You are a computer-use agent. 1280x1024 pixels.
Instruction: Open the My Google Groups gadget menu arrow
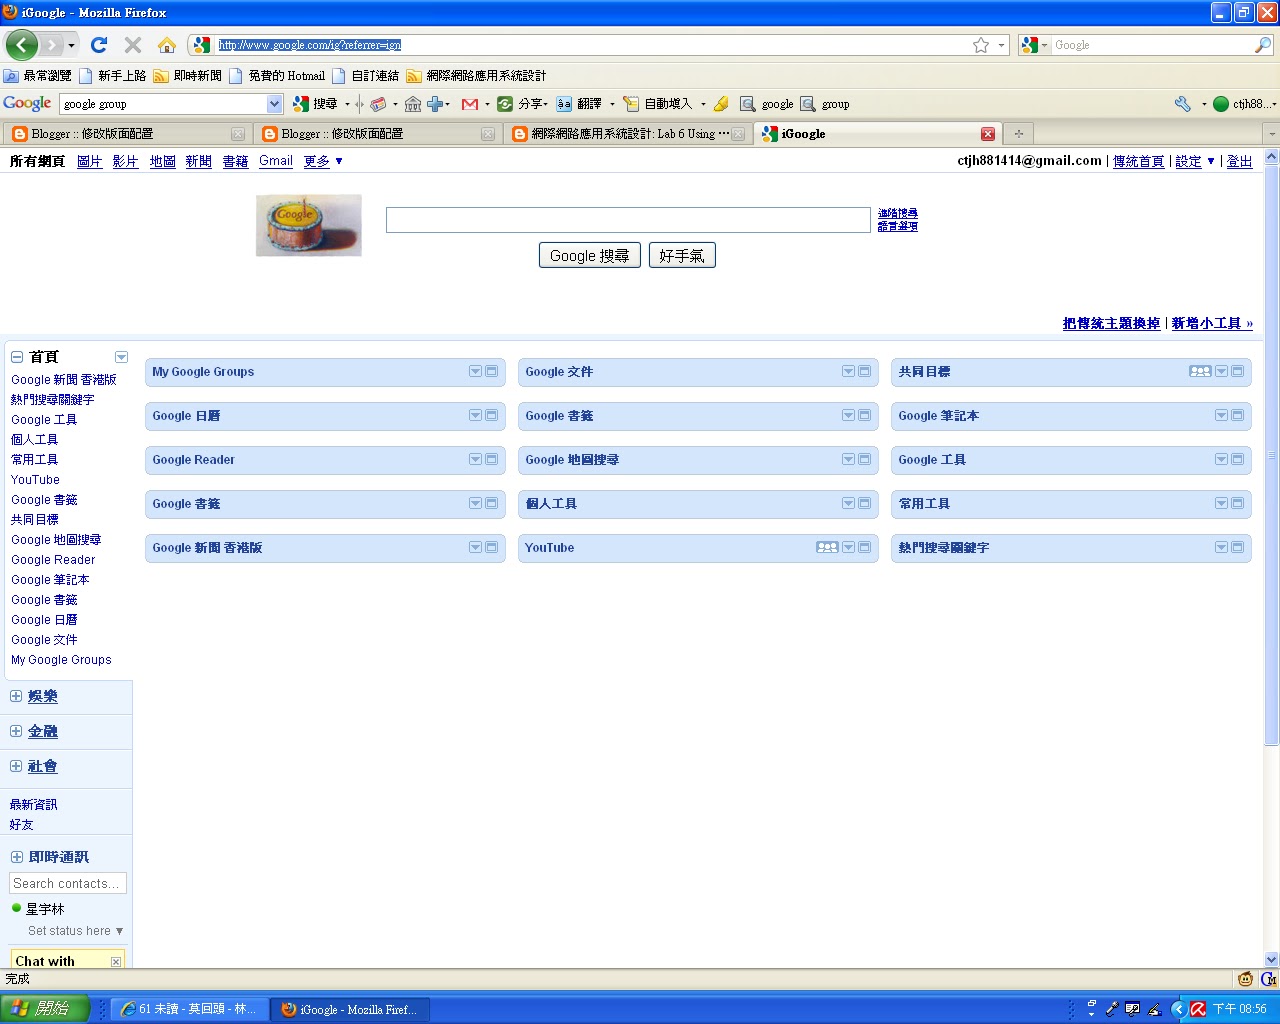476,371
